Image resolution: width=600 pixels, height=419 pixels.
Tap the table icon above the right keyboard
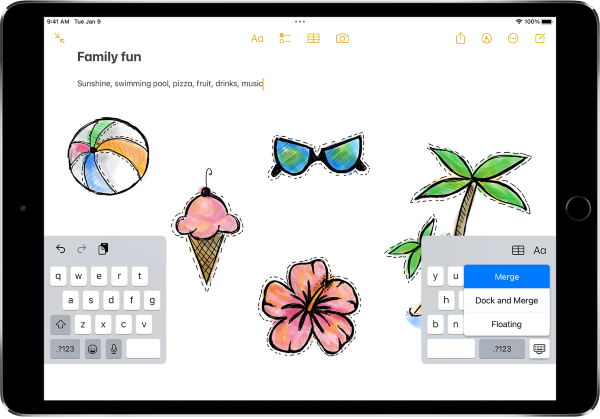click(x=518, y=250)
